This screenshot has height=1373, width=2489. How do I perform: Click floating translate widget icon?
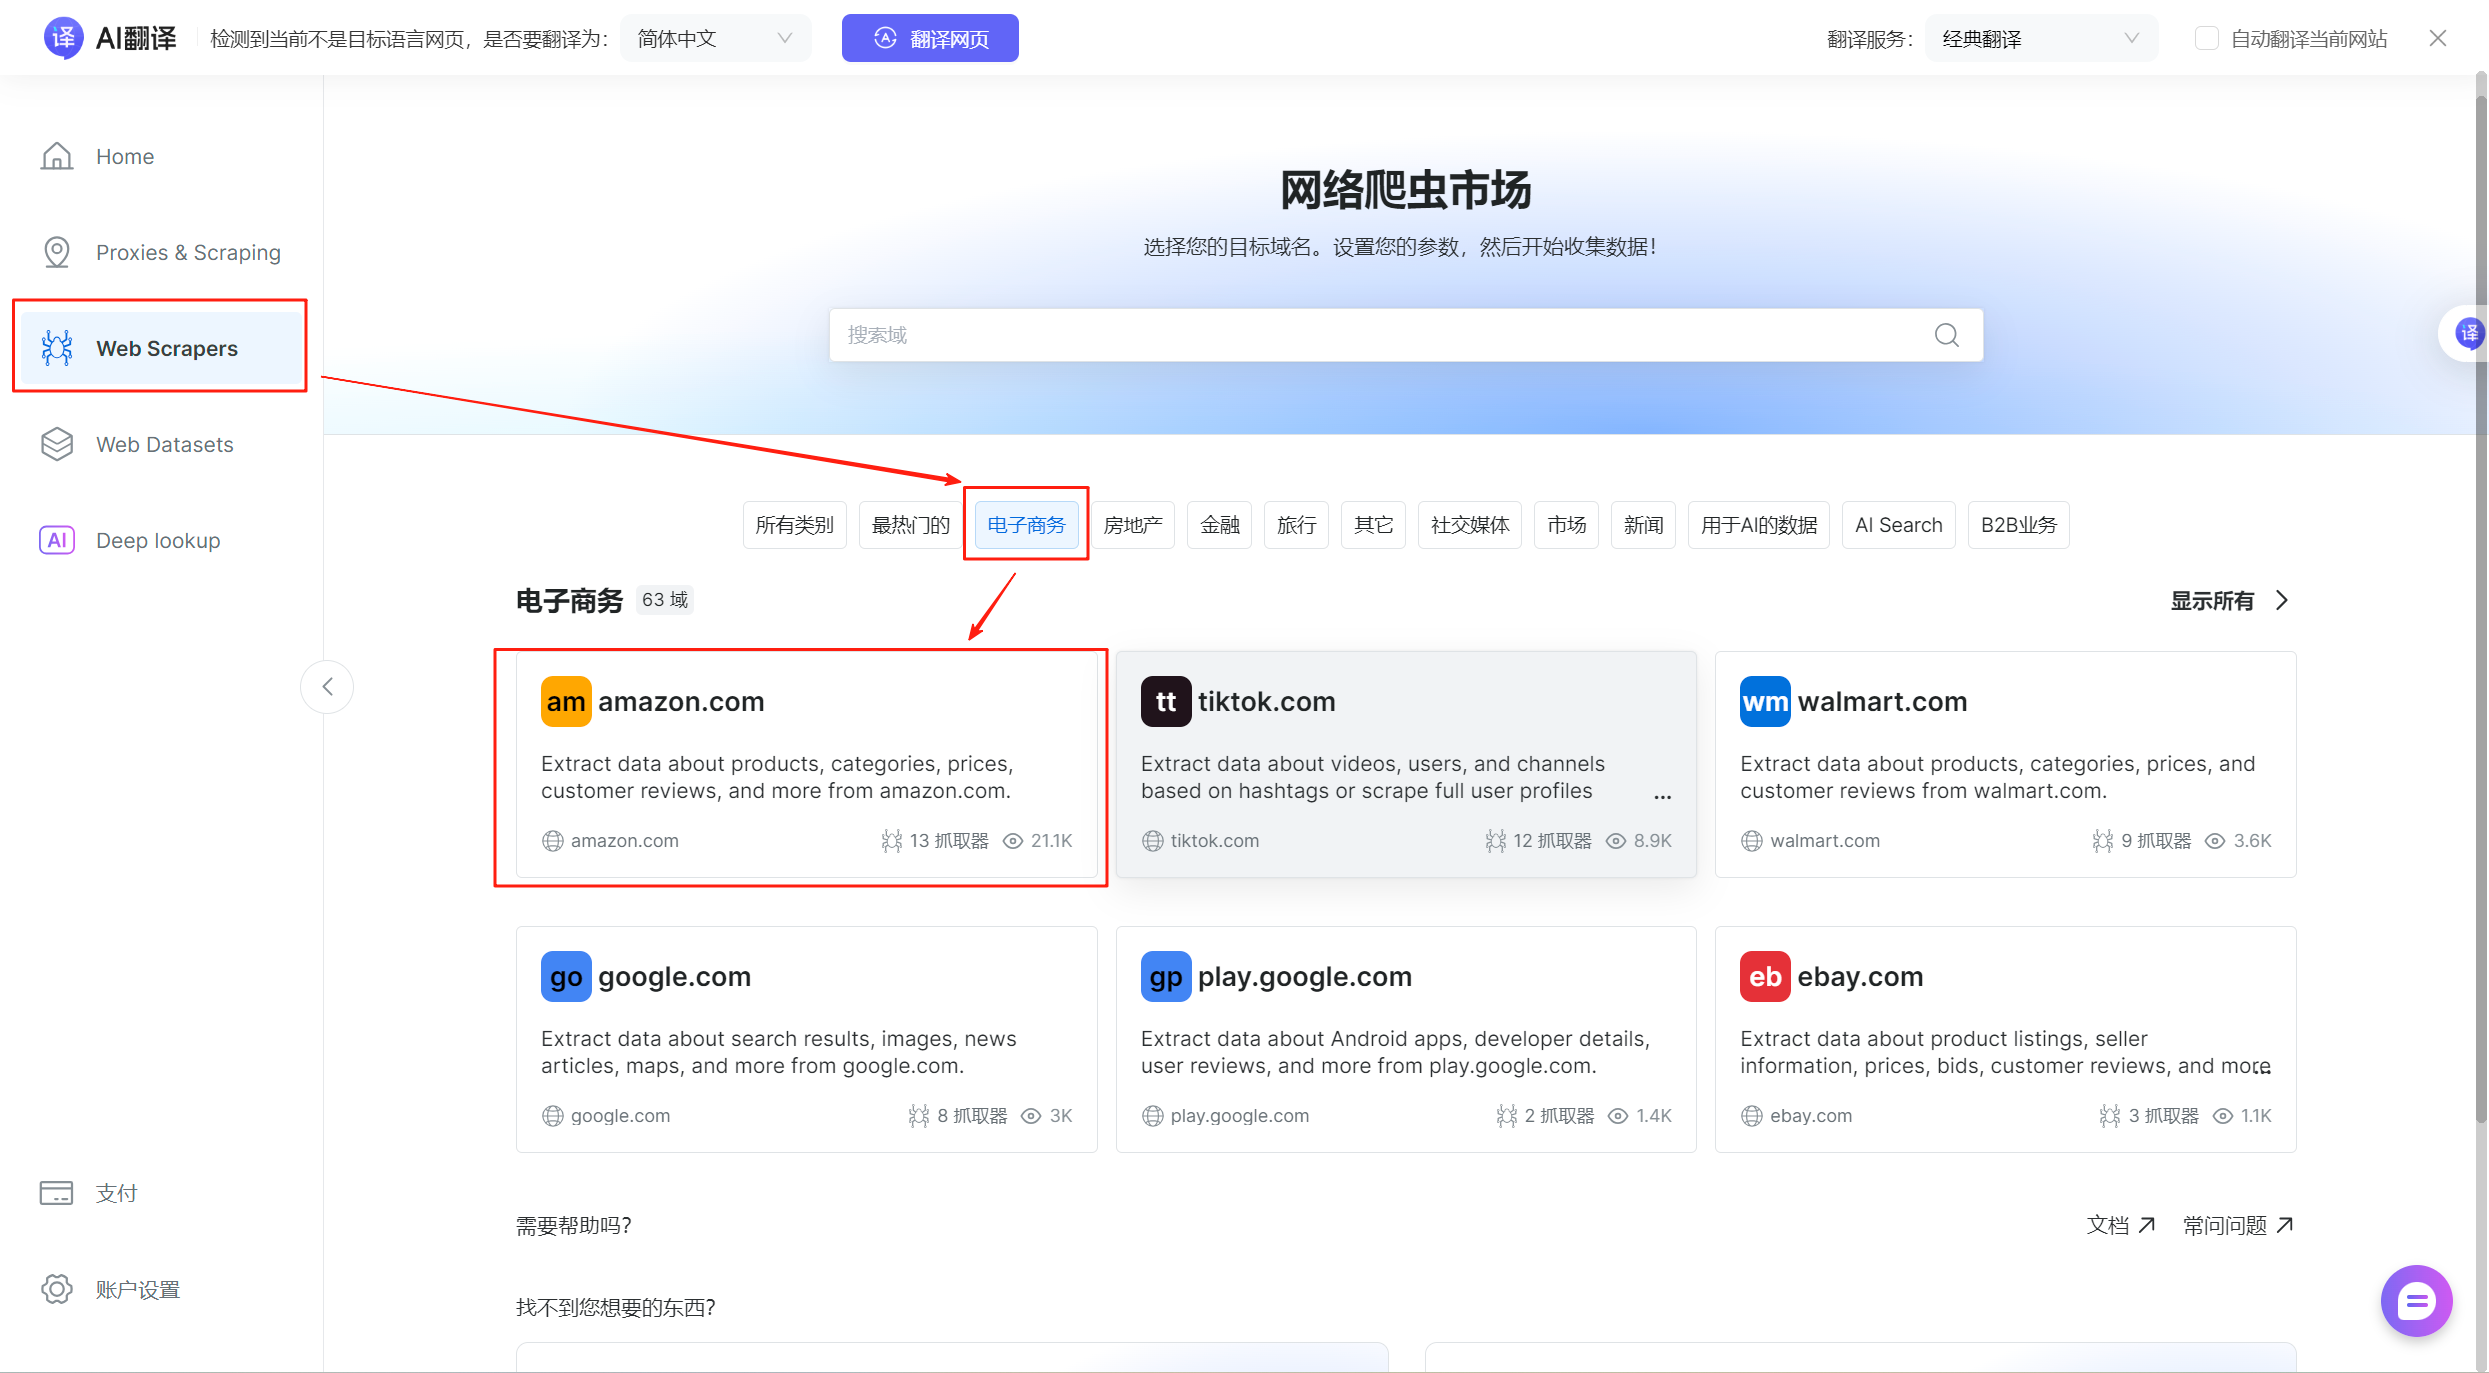[2469, 333]
